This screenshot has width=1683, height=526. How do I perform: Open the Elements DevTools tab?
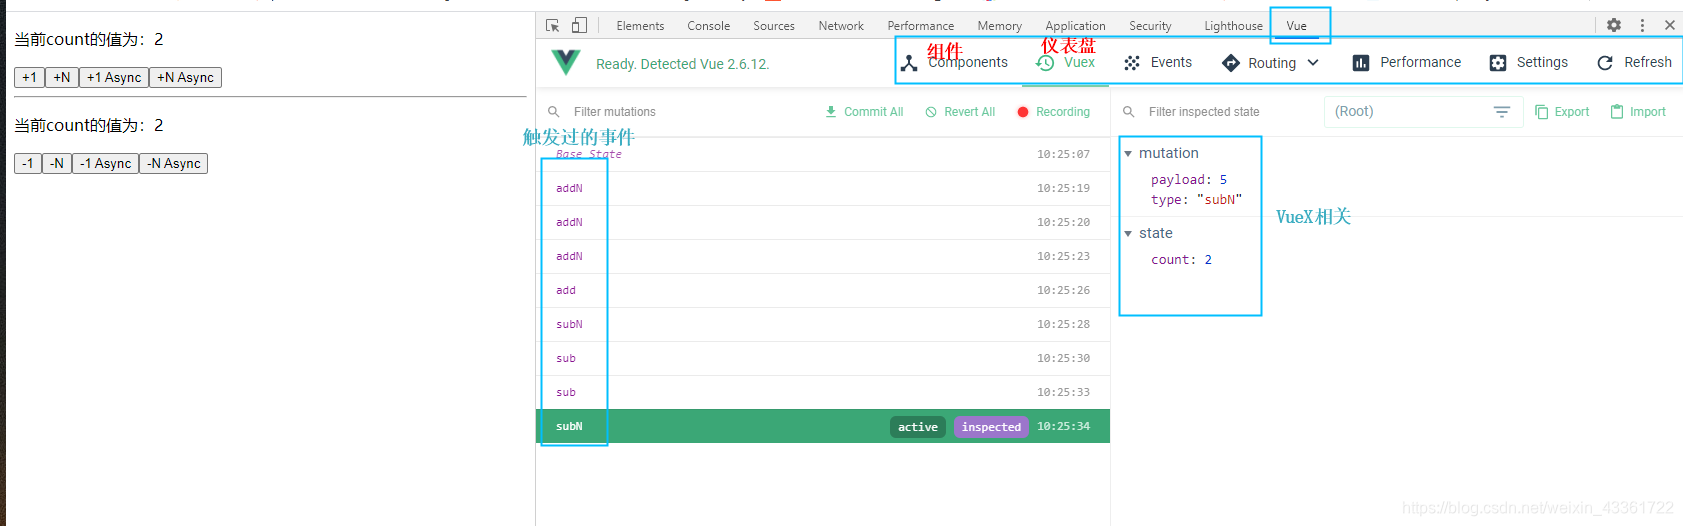tap(640, 26)
